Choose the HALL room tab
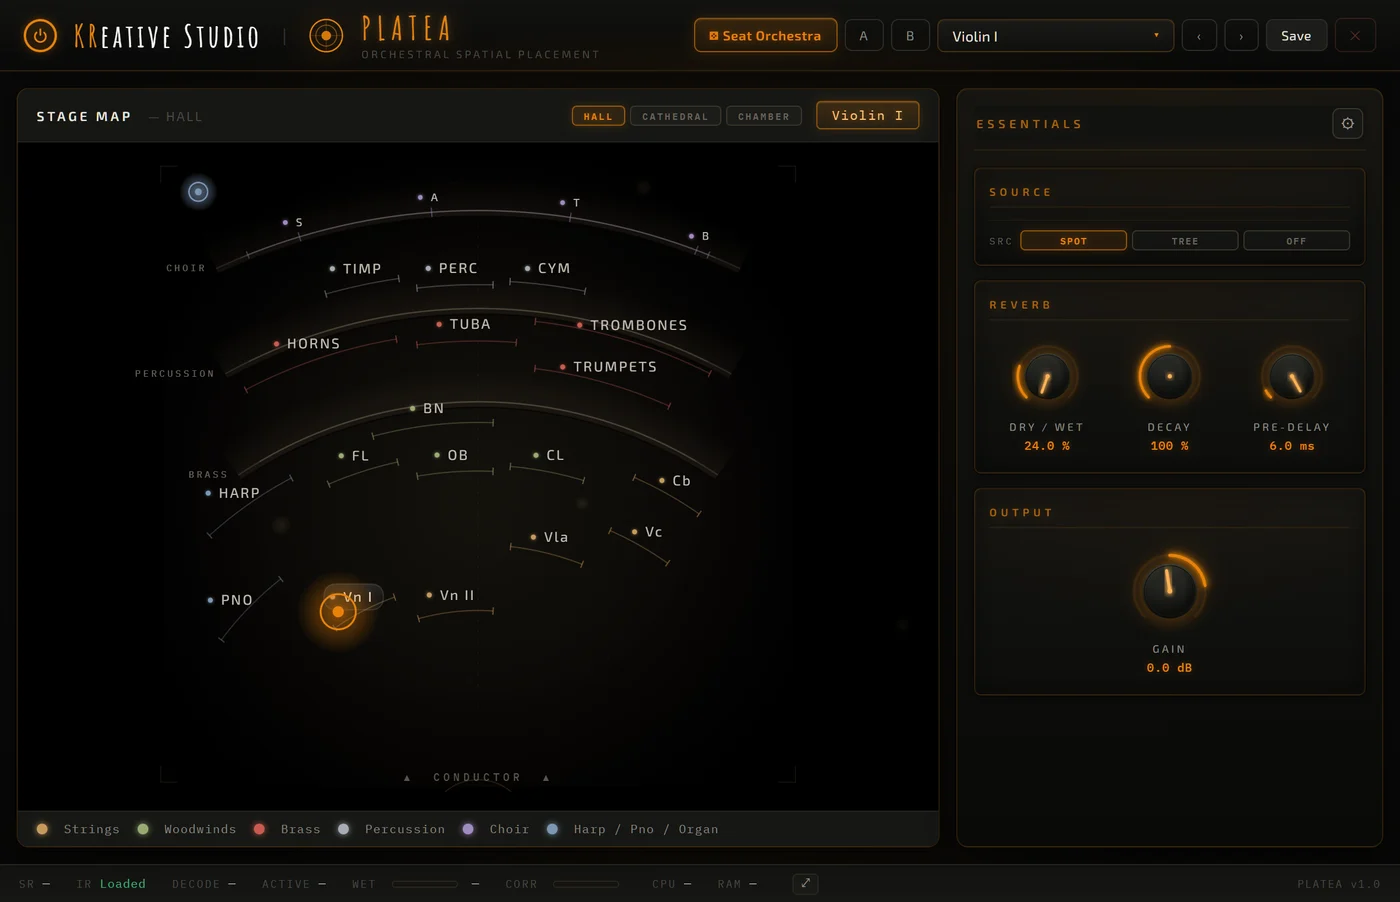Viewport: 1400px width, 902px height. [x=598, y=116]
